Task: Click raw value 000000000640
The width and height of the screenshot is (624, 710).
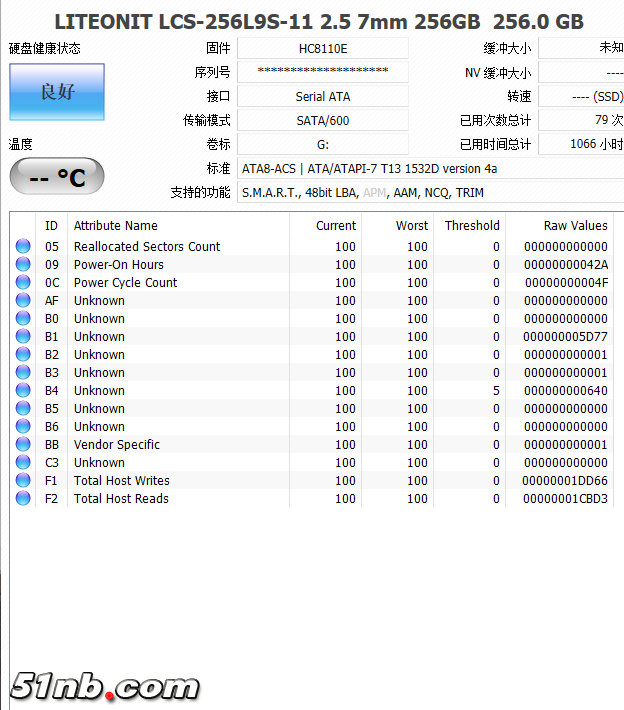Action: (x=566, y=390)
